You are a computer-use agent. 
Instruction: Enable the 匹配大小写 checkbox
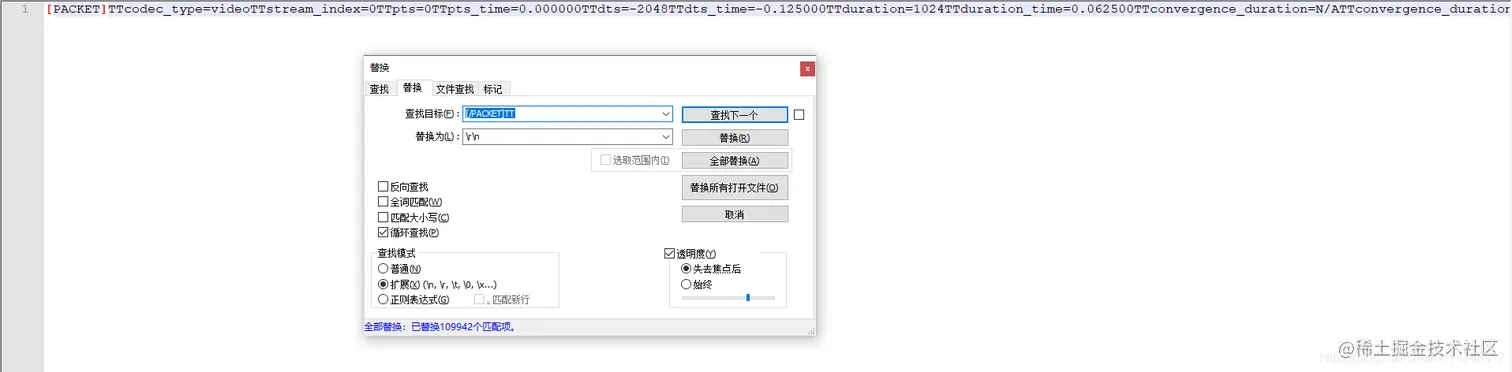[383, 217]
